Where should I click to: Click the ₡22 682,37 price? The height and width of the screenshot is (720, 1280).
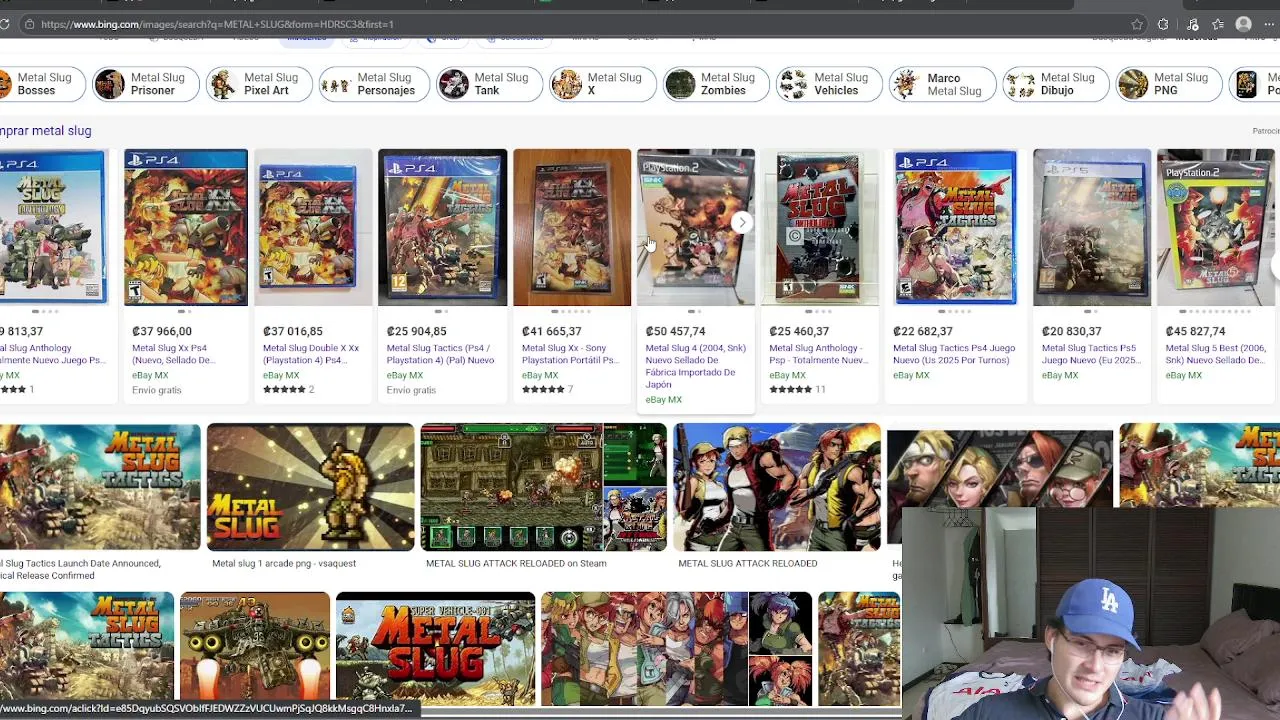pyautogui.click(x=923, y=331)
